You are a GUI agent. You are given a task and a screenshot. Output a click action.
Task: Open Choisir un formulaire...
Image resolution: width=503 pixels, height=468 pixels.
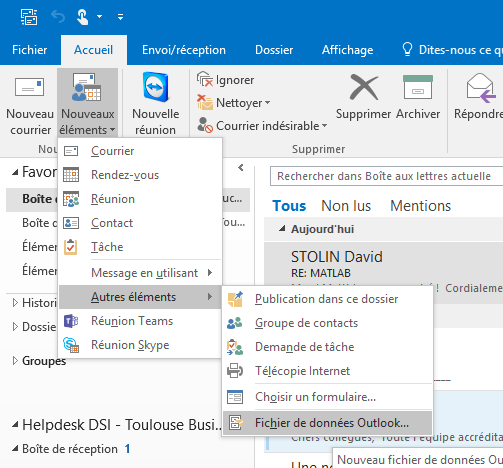pos(328,397)
